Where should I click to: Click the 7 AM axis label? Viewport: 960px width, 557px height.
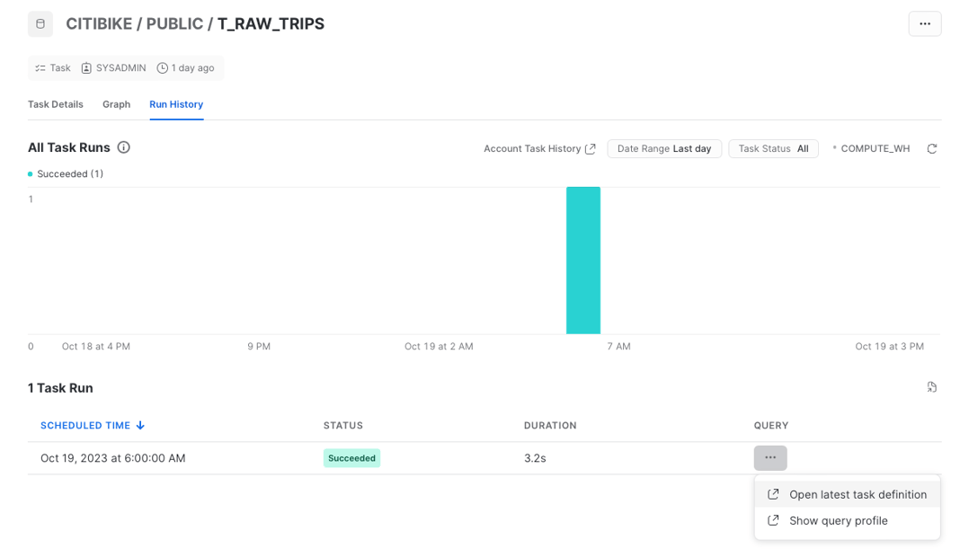point(619,346)
